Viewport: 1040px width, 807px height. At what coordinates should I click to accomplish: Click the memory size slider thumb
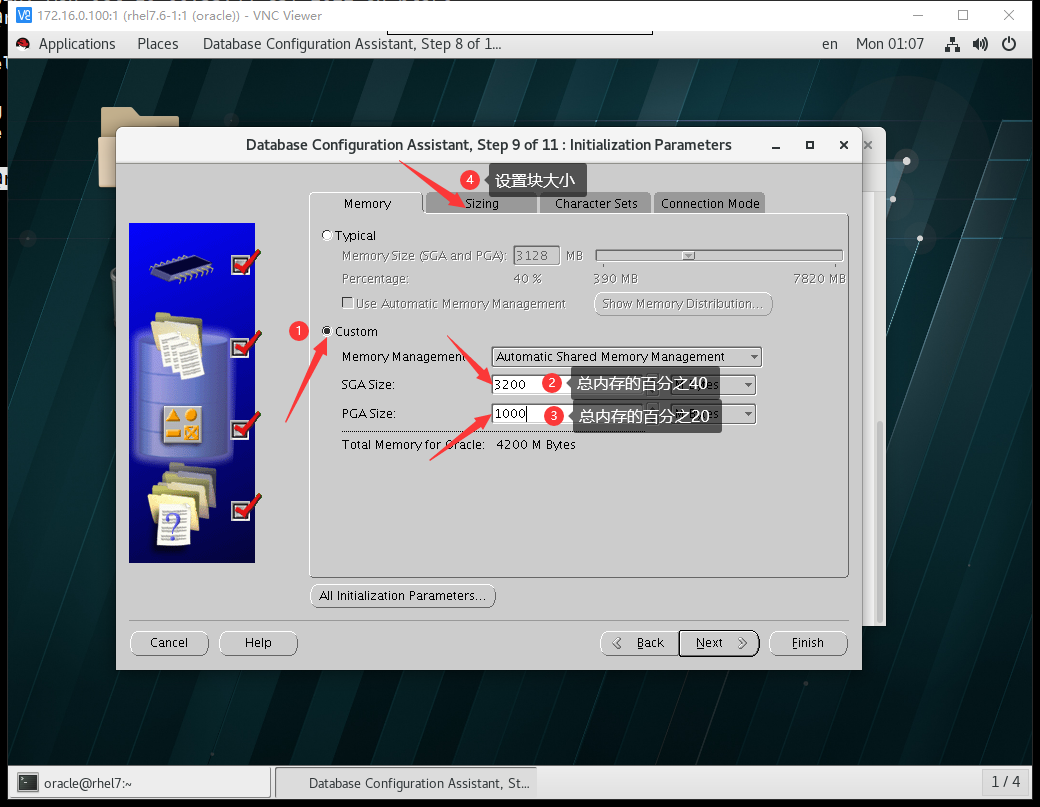point(688,255)
